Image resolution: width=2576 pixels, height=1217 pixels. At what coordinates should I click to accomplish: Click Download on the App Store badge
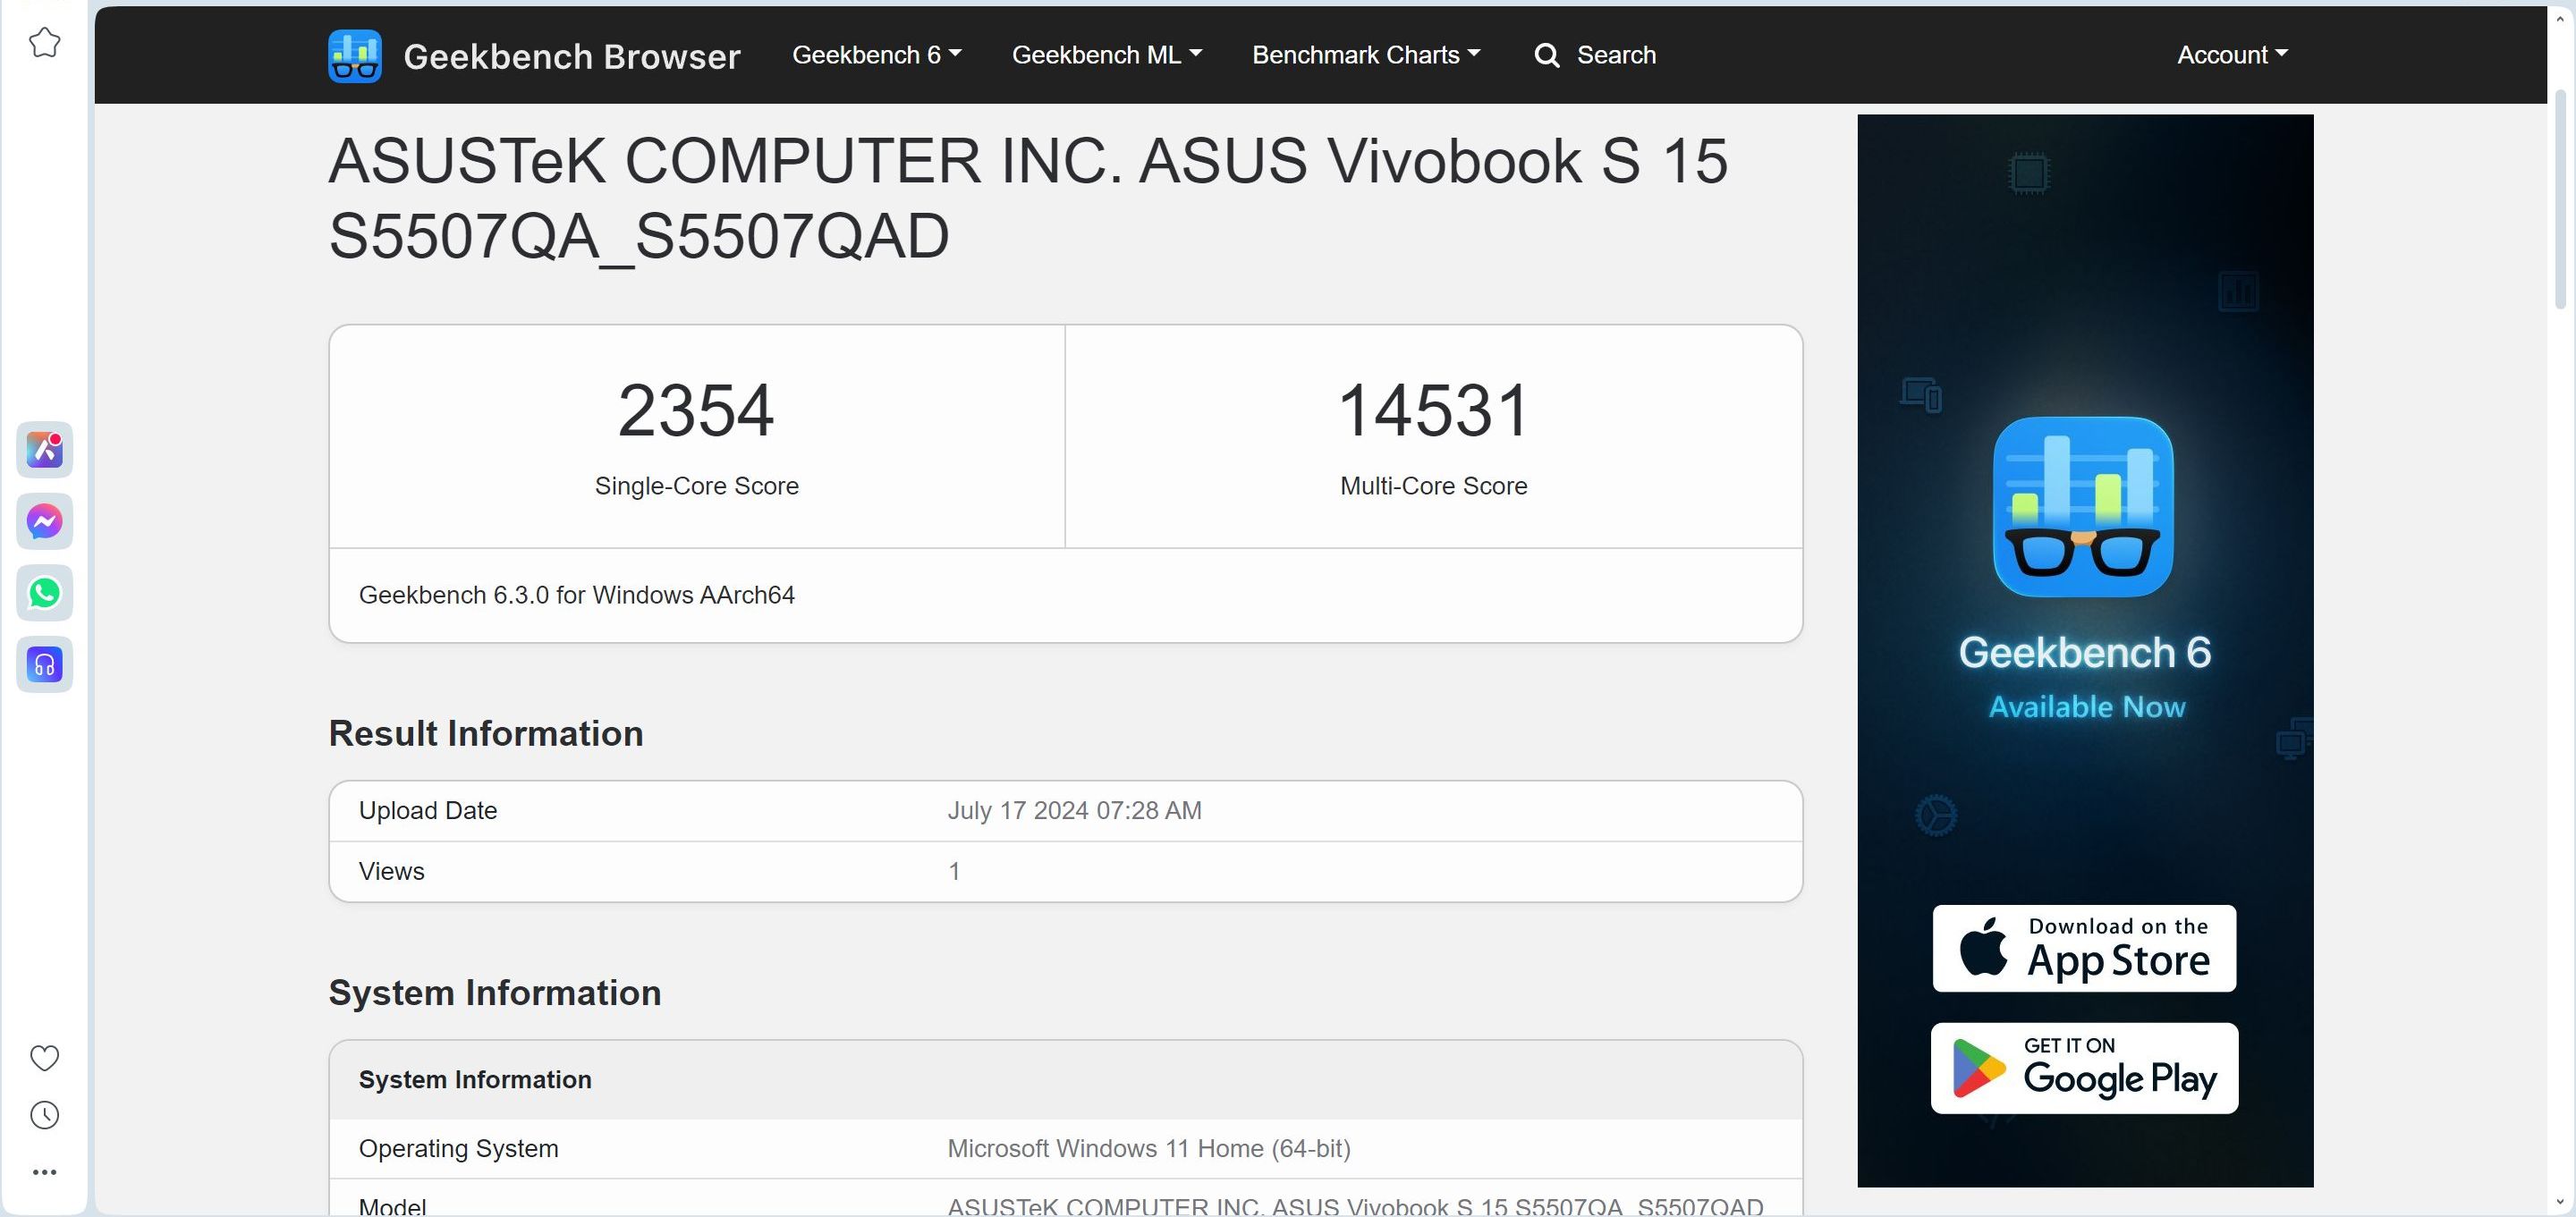(x=2084, y=948)
